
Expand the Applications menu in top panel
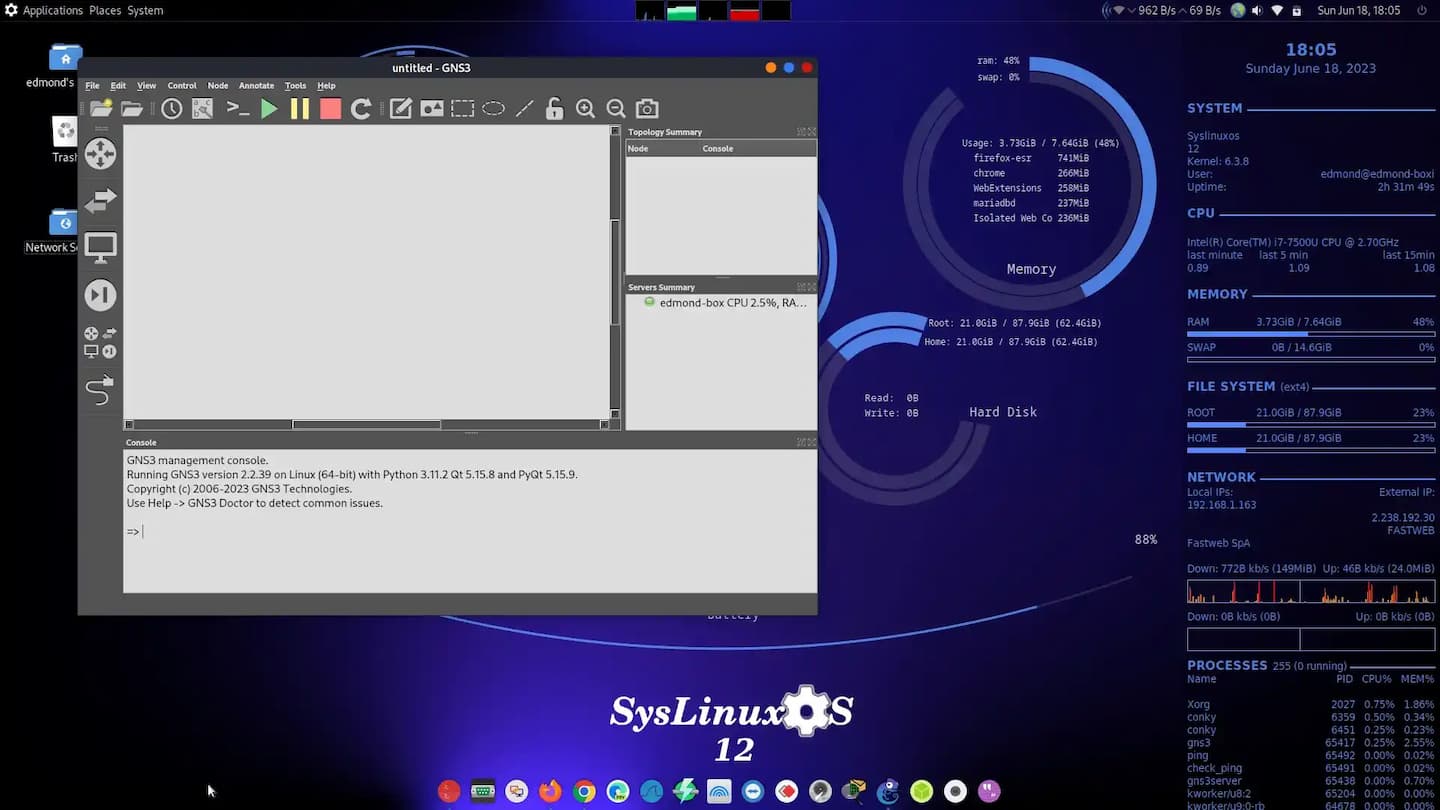(52, 10)
